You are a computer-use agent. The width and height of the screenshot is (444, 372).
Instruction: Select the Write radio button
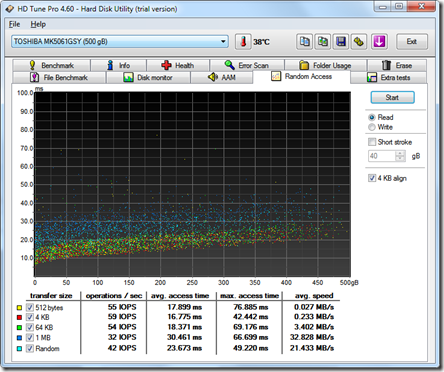tap(372, 127)
